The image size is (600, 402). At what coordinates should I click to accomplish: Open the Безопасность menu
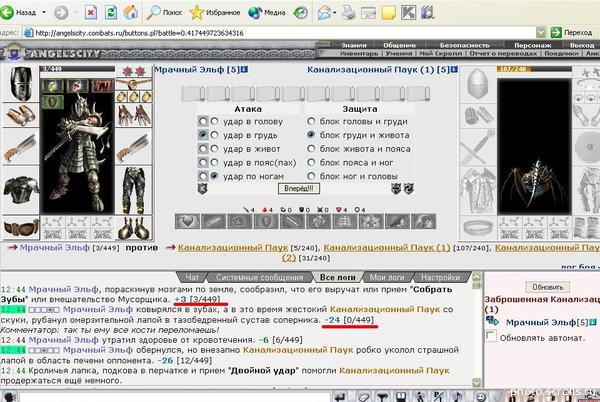[464, 45]
